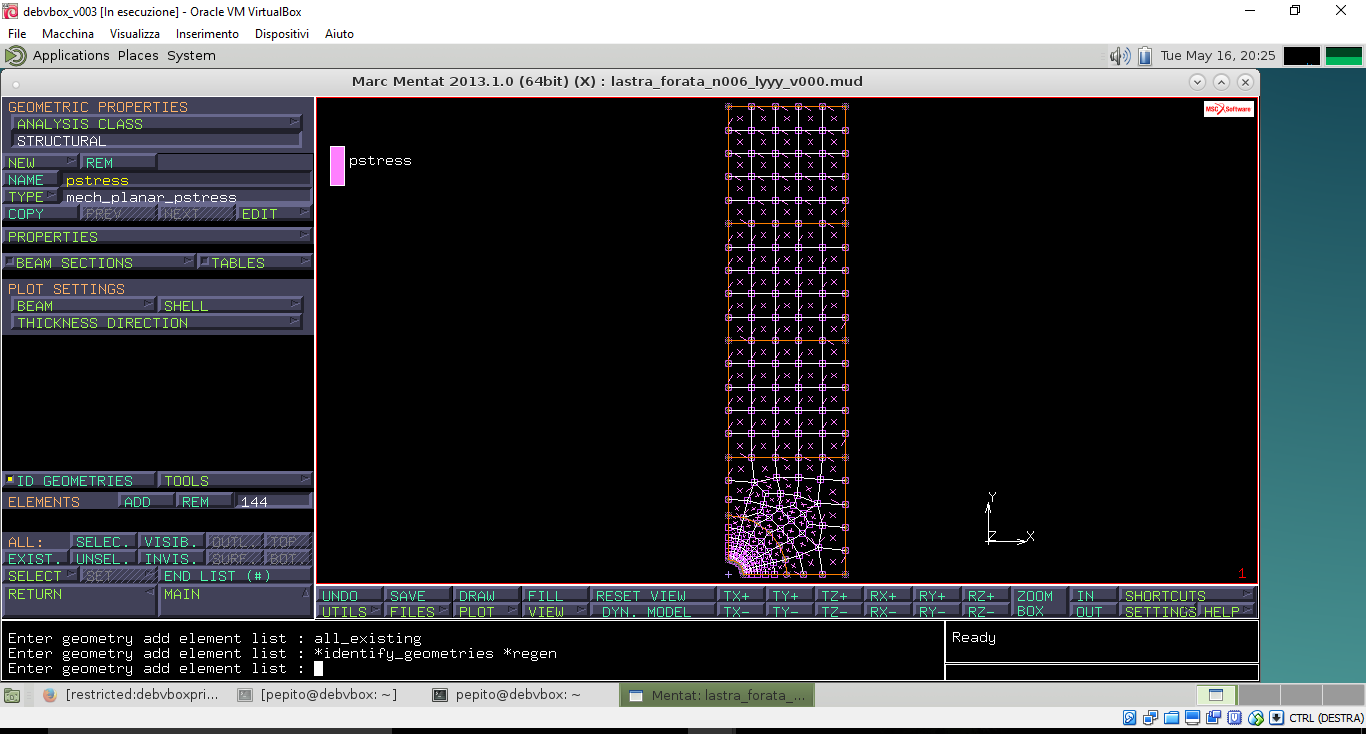The height and width of the screenshot is (734, 1366).
Task: Click MAIN menu button
Action: click(236, 600)
